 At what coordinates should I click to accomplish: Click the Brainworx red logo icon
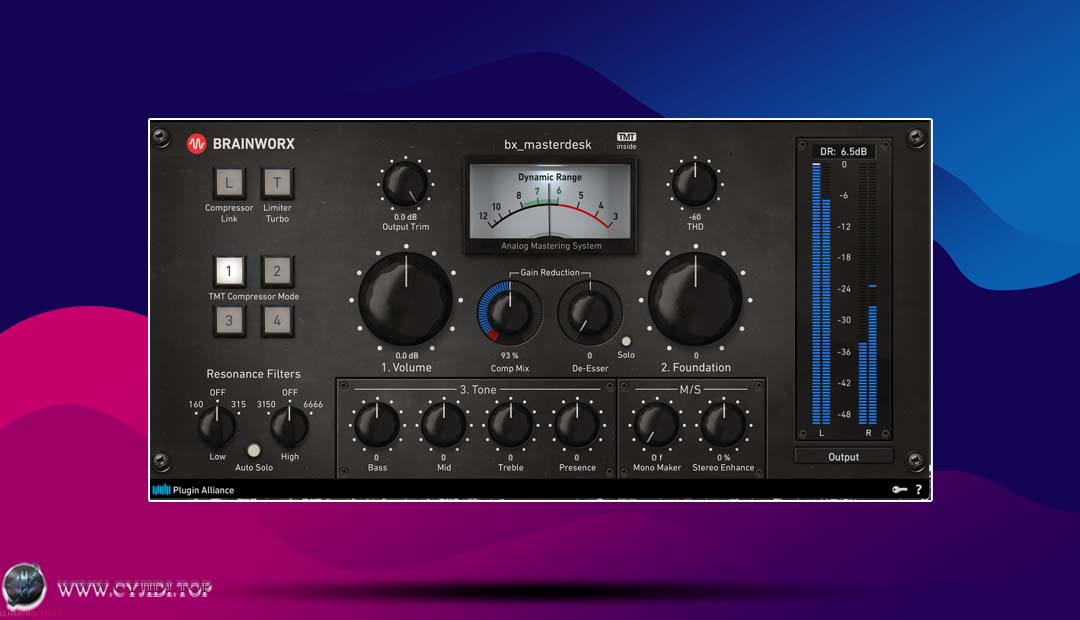click(196, 144)
